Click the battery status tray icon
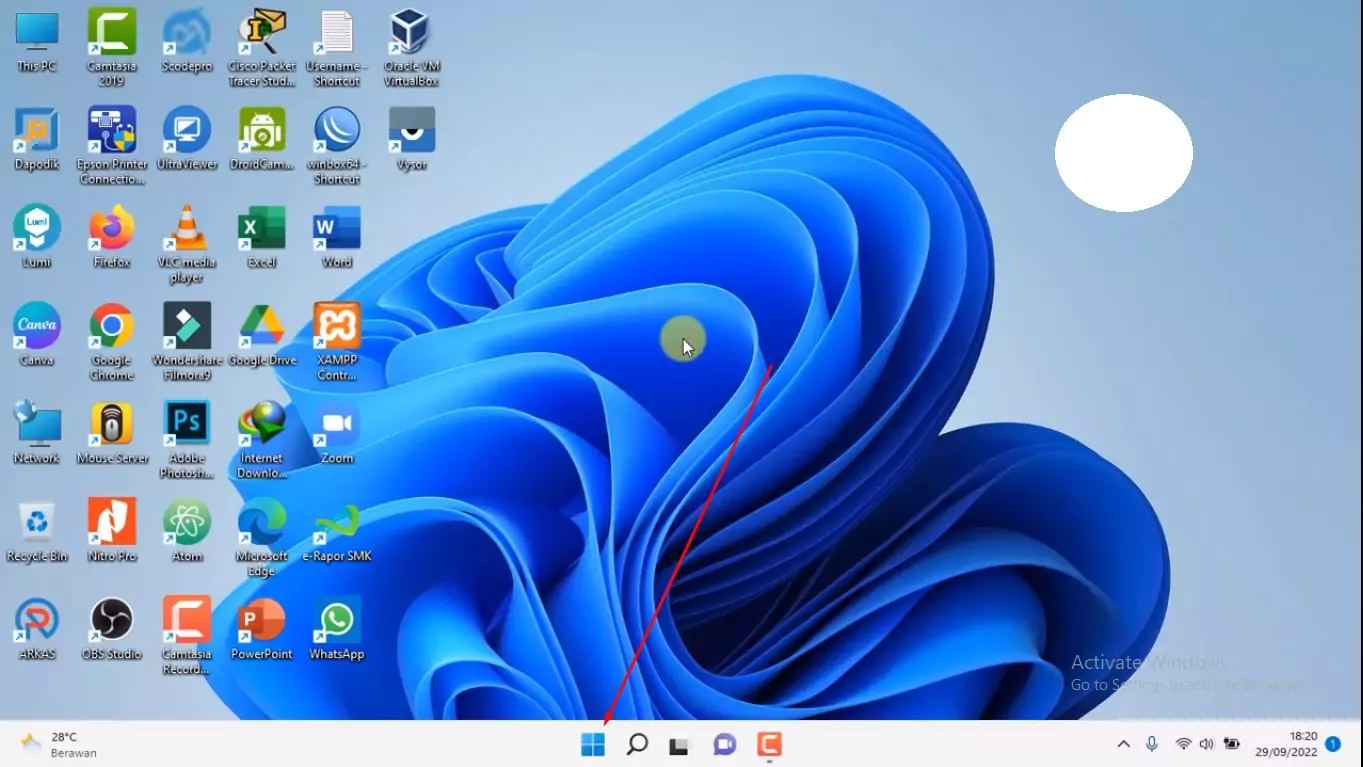This screenshot has width=1363, height=767. [x=1232, y=744]
